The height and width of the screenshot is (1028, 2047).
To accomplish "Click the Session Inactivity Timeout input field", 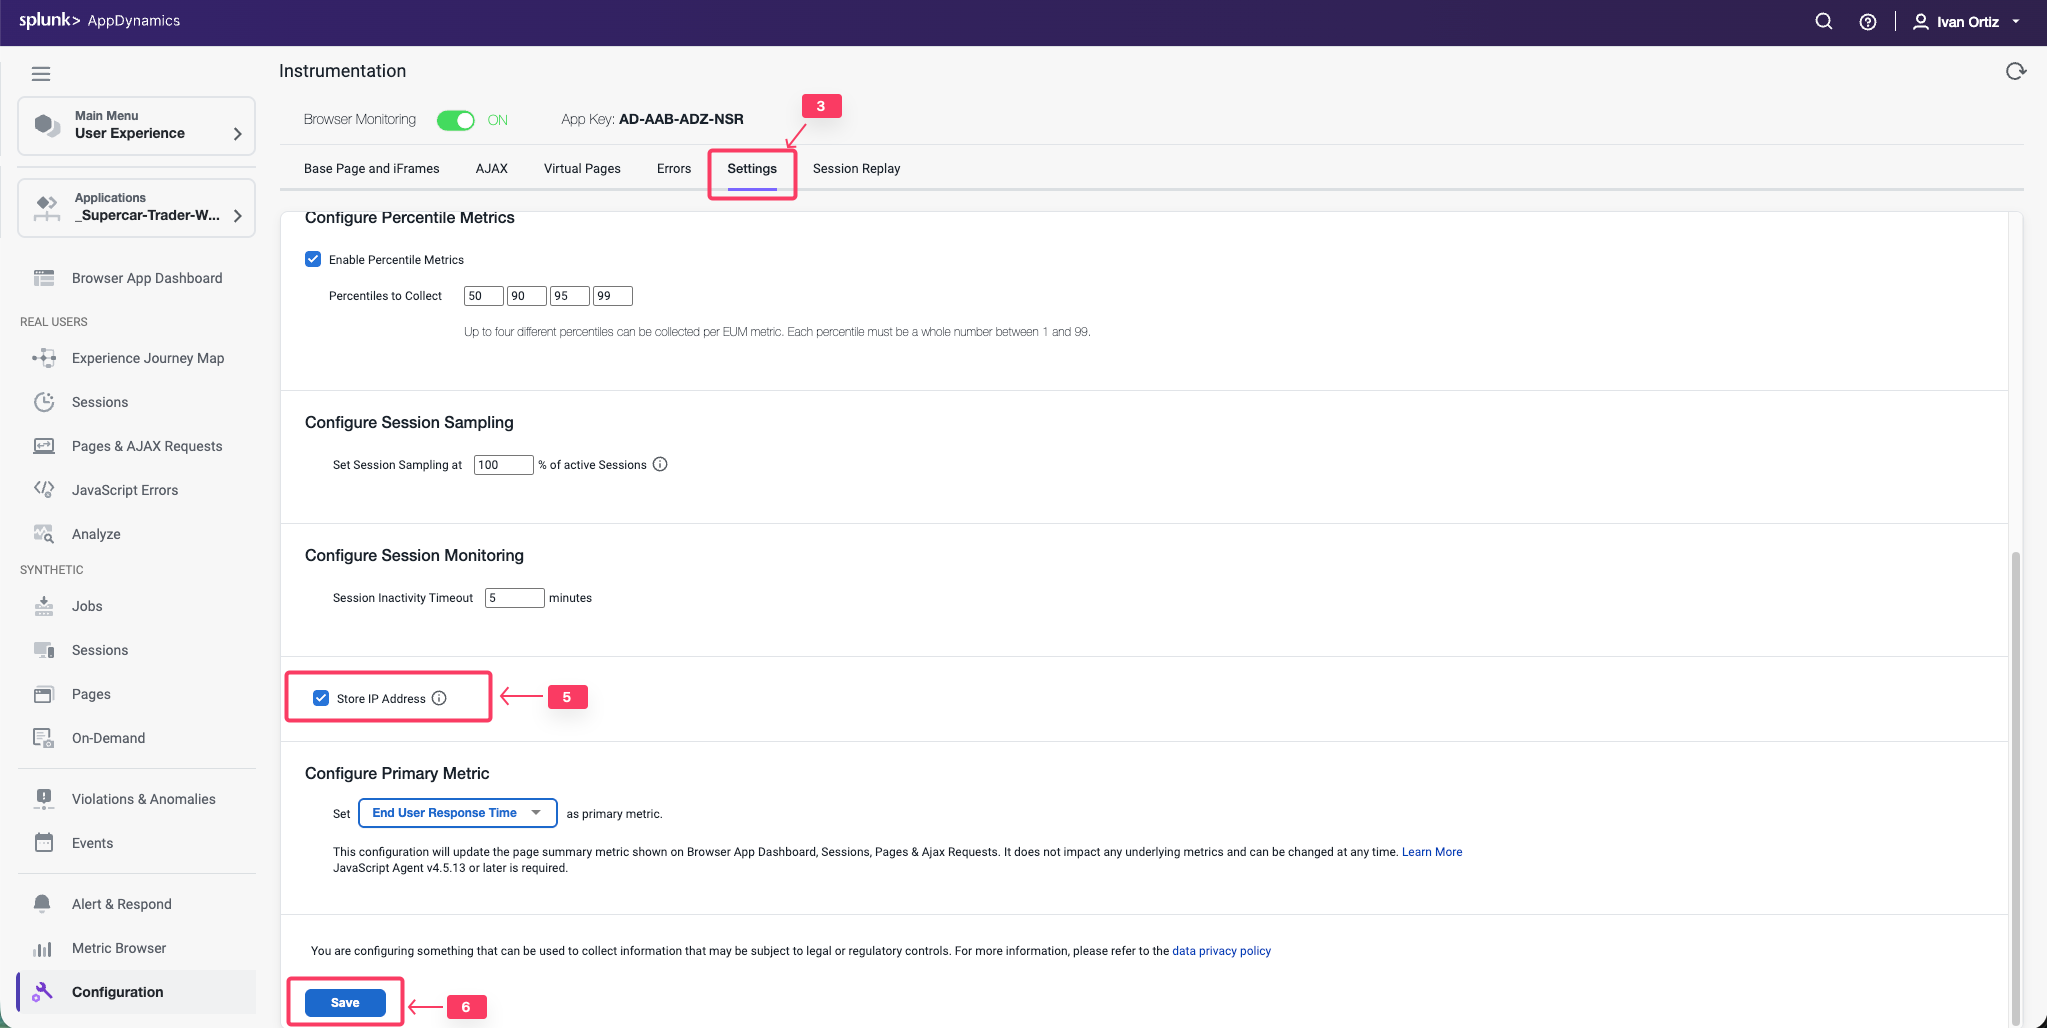I will tap(514, 598).
